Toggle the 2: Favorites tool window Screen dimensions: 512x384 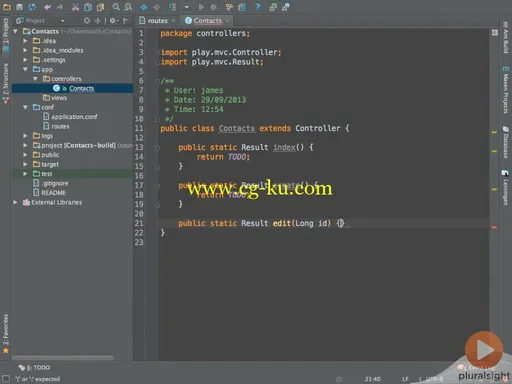click(6, 334)
